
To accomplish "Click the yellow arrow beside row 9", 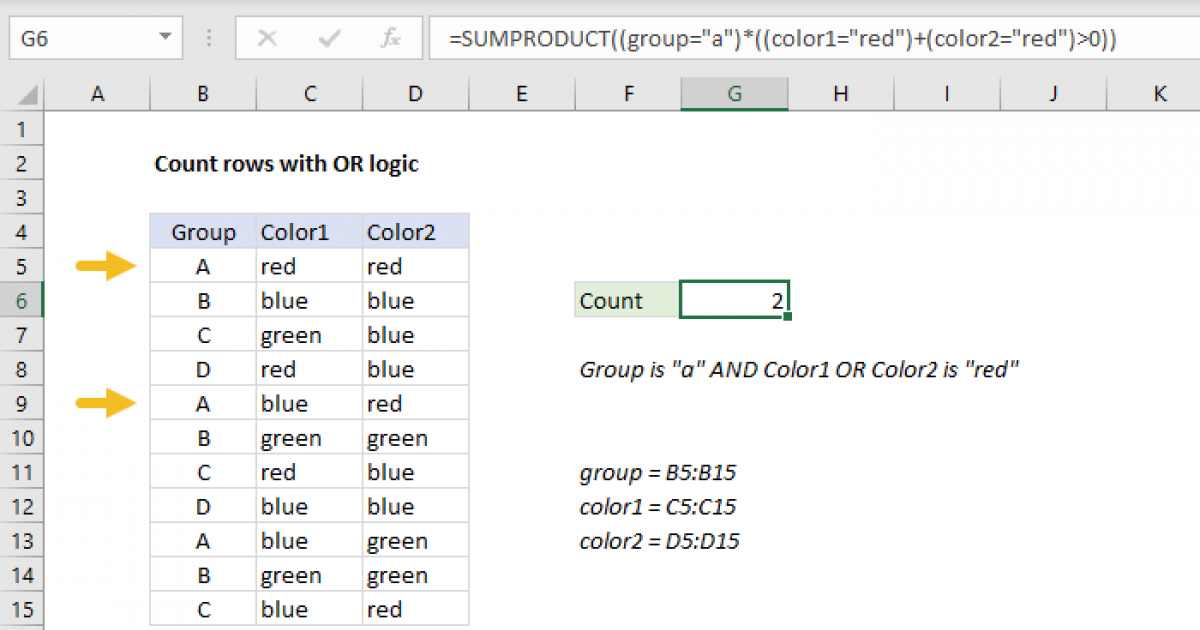I will (x=107, y=404).
